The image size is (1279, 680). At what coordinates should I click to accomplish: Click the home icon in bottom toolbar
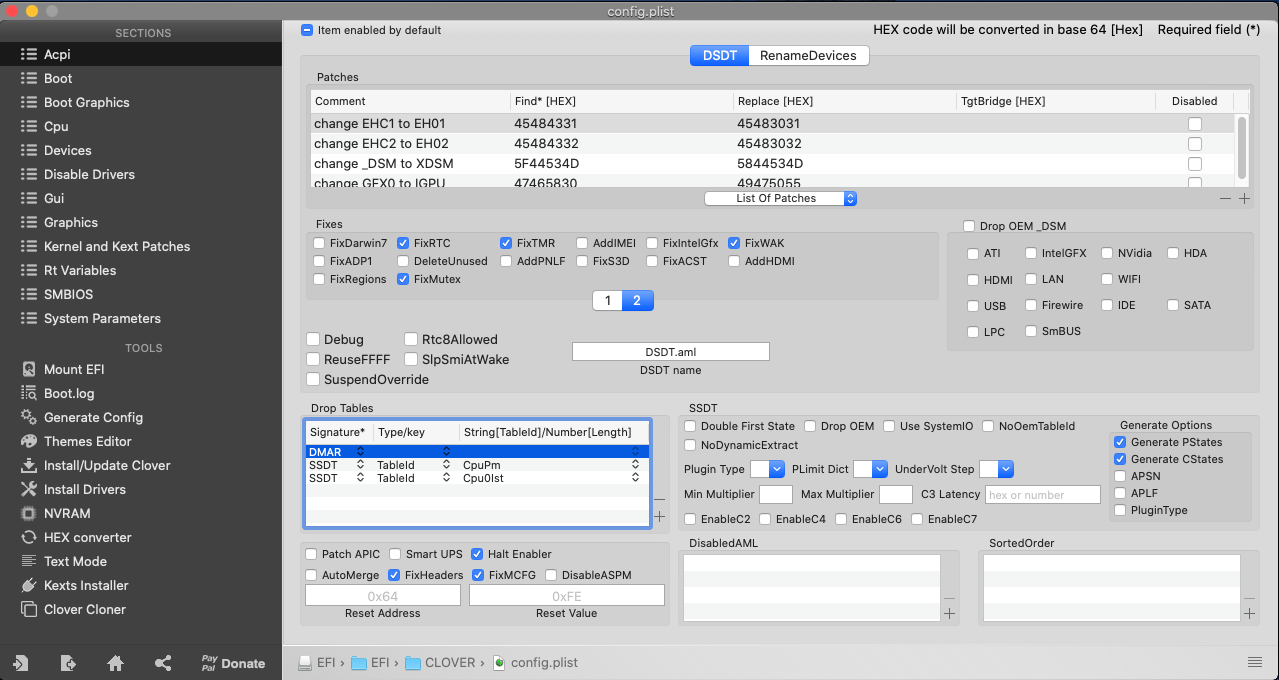(115, 663)
